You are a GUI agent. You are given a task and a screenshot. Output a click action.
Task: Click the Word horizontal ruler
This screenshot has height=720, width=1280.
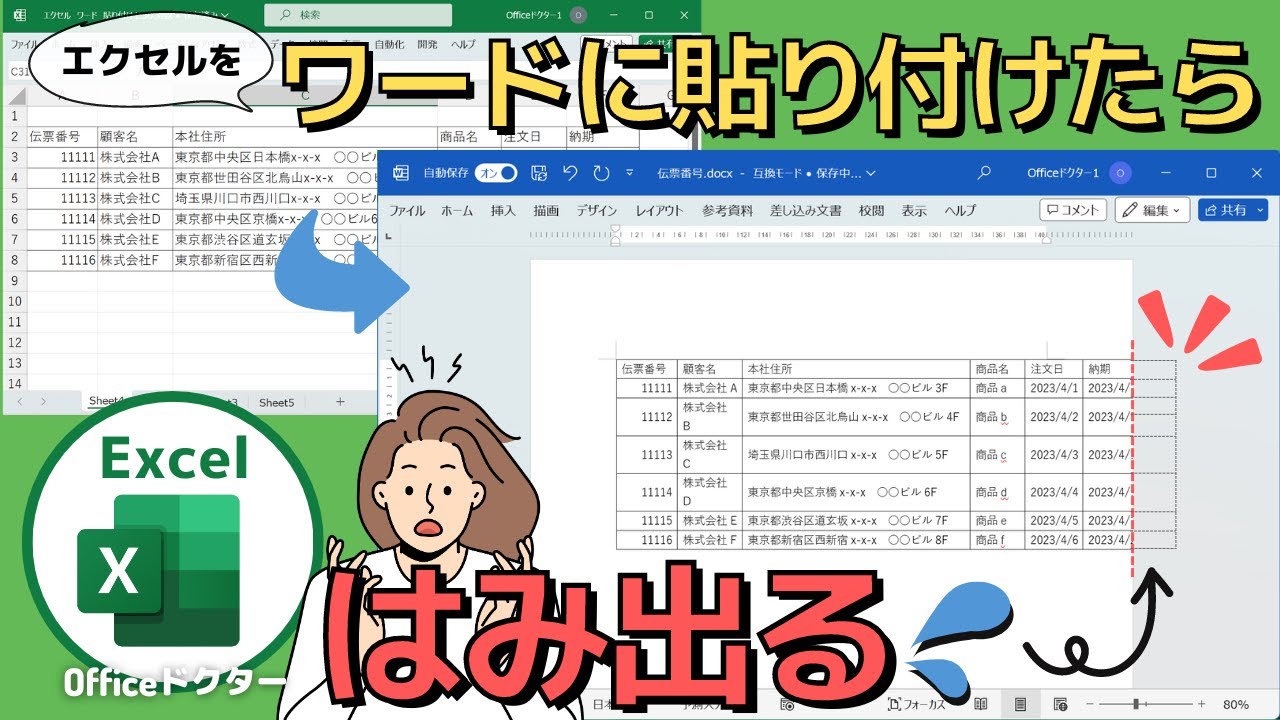[830, 237]
